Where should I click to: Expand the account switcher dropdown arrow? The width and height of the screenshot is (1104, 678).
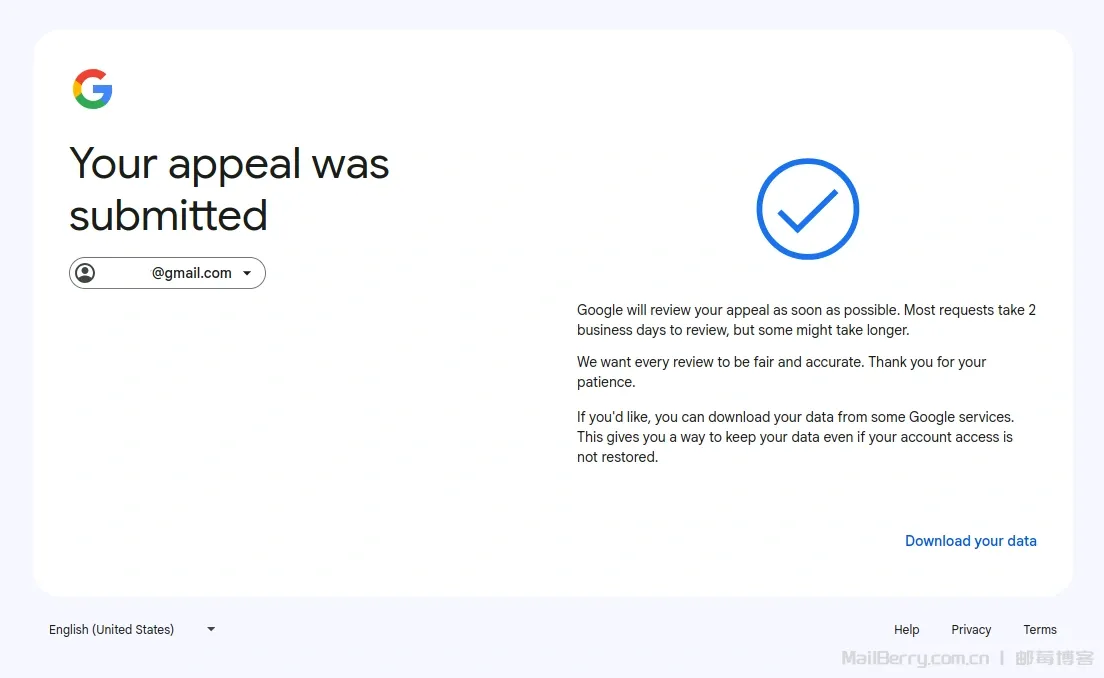[x=247, y=273]
